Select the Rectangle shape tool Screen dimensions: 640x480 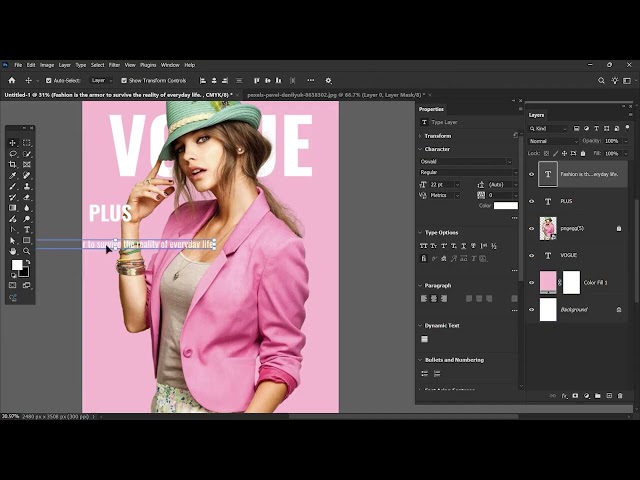tap(27, 240)
